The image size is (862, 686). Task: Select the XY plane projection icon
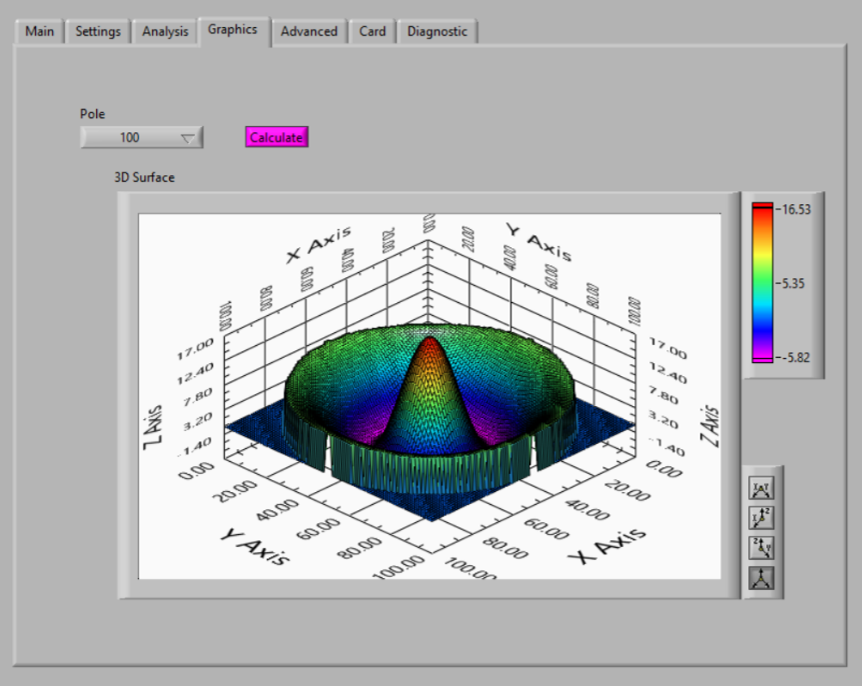point(759,487)
